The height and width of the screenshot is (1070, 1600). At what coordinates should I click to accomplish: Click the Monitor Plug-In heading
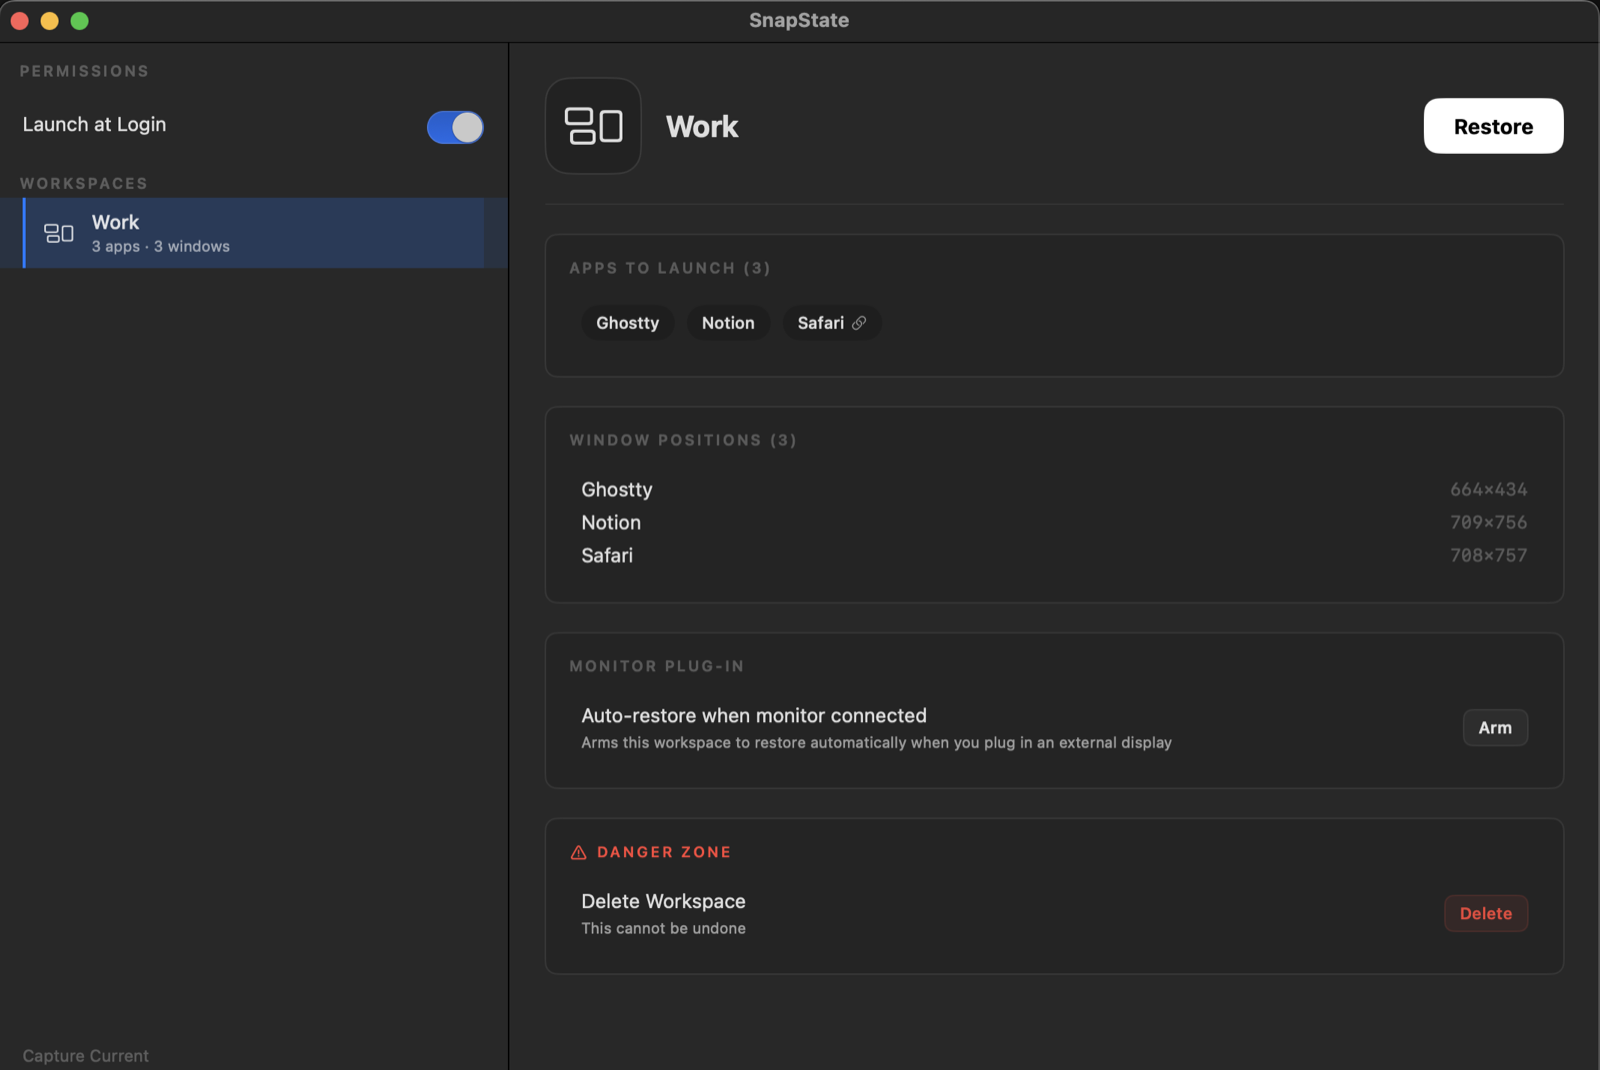[x=657, y=666]
